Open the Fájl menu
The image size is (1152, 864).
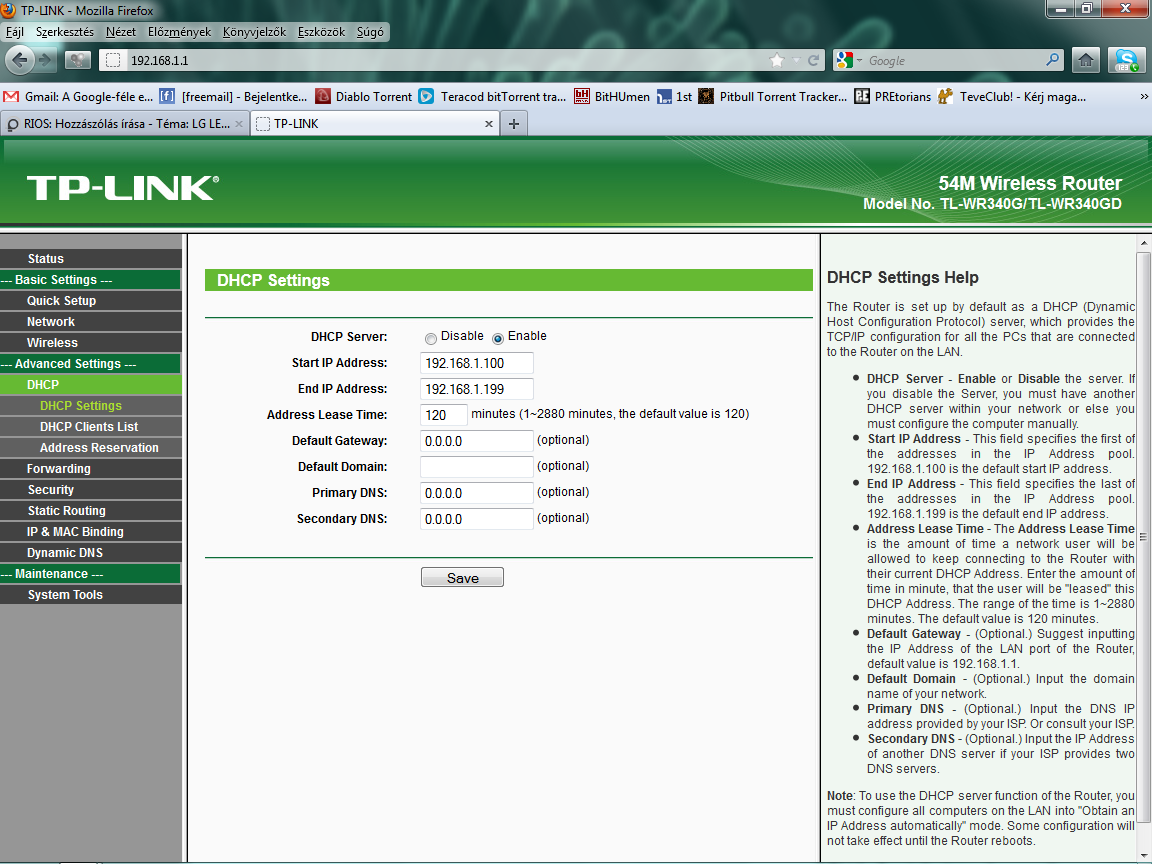pos(15,32)
